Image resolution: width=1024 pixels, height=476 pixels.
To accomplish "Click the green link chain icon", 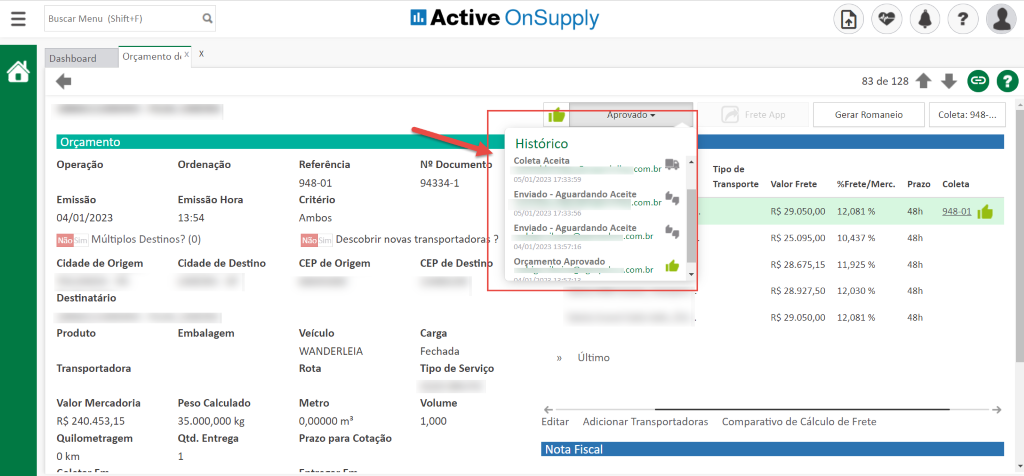I will [978, 81].
